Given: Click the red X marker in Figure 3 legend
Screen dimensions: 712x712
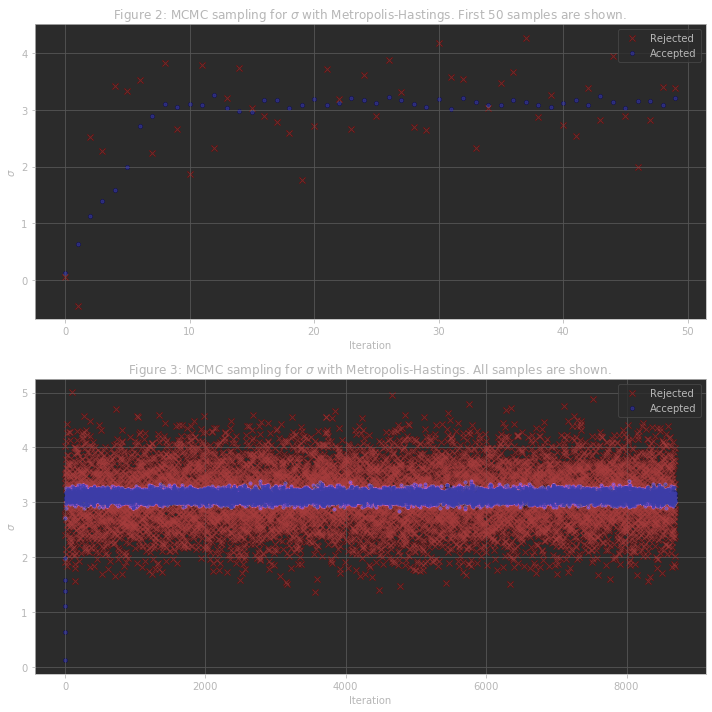Looking at the screenshot, I should point(633,393).
